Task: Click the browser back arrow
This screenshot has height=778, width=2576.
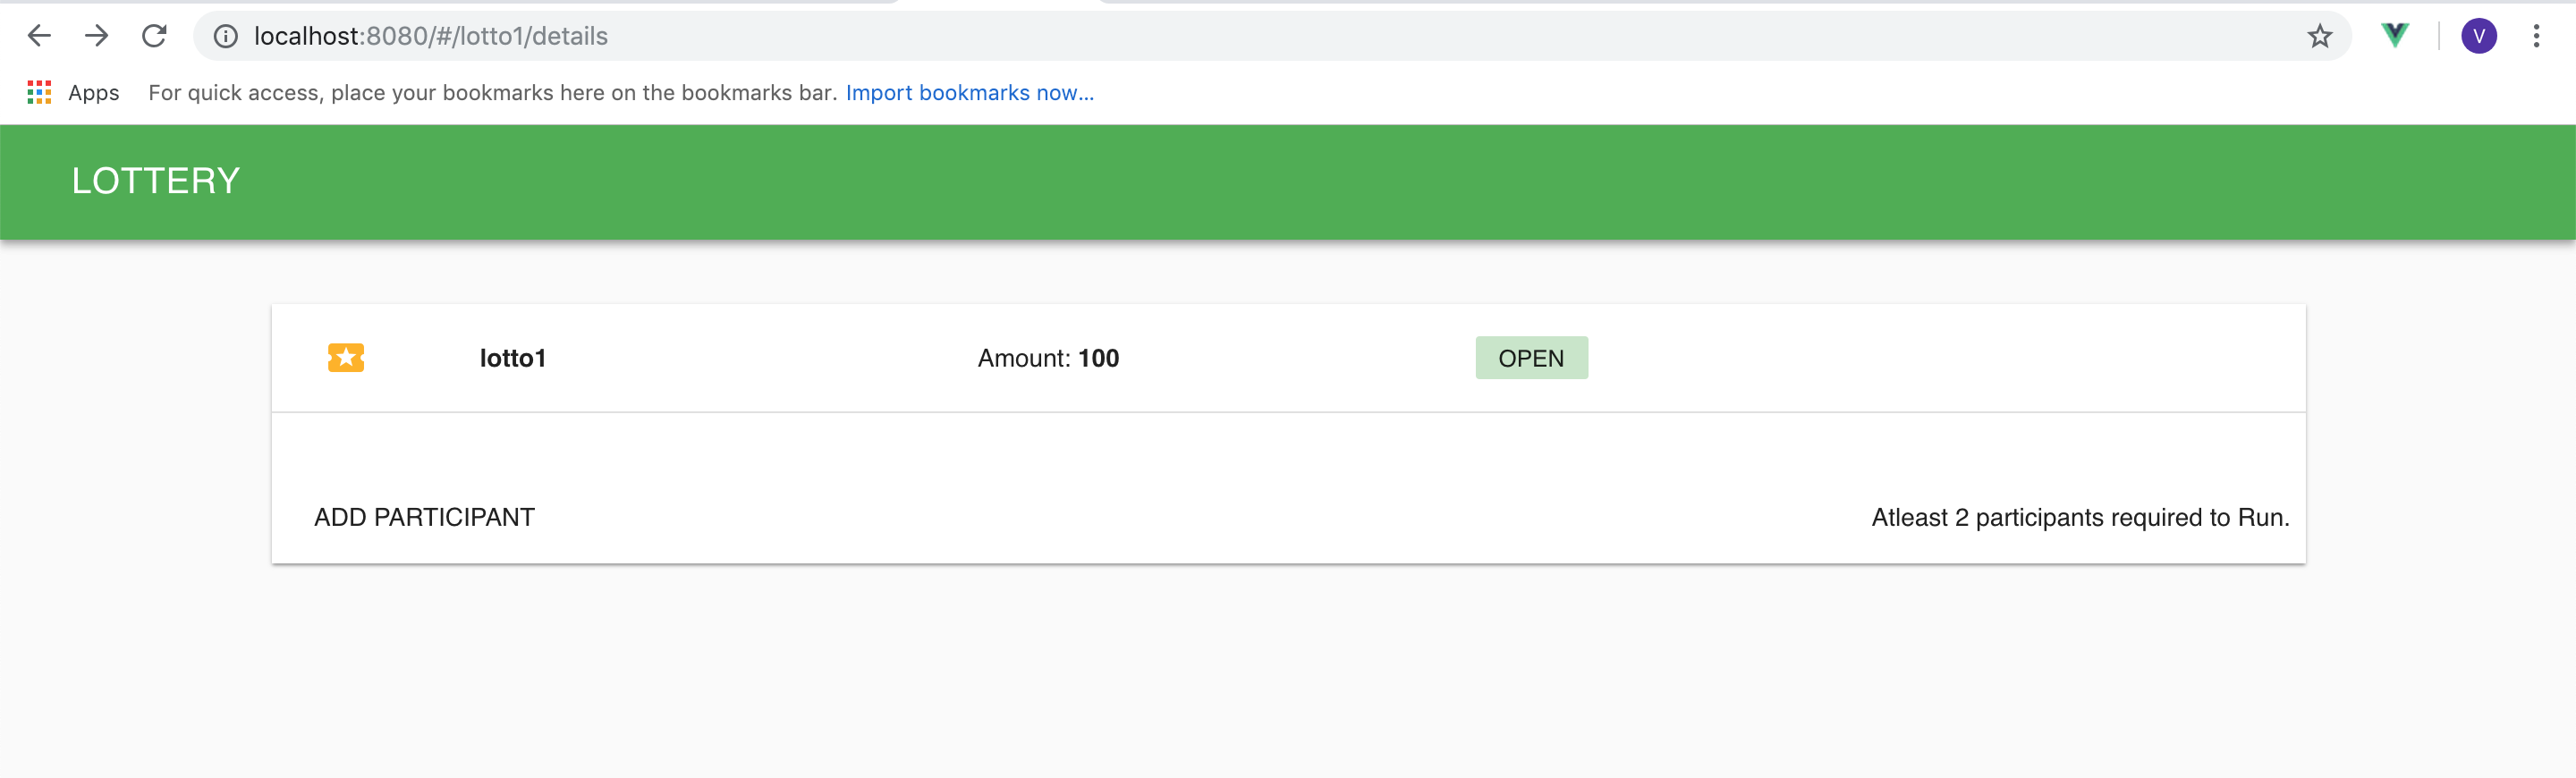Action: pos(39,36)
